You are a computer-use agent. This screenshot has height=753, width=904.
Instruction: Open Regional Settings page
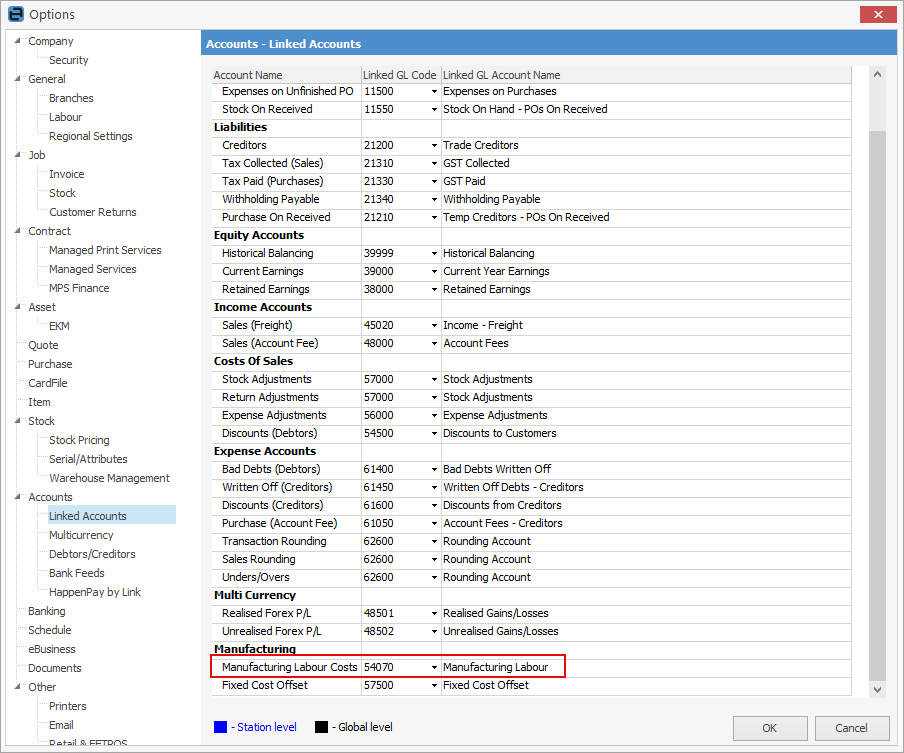[x=91, y=136]
